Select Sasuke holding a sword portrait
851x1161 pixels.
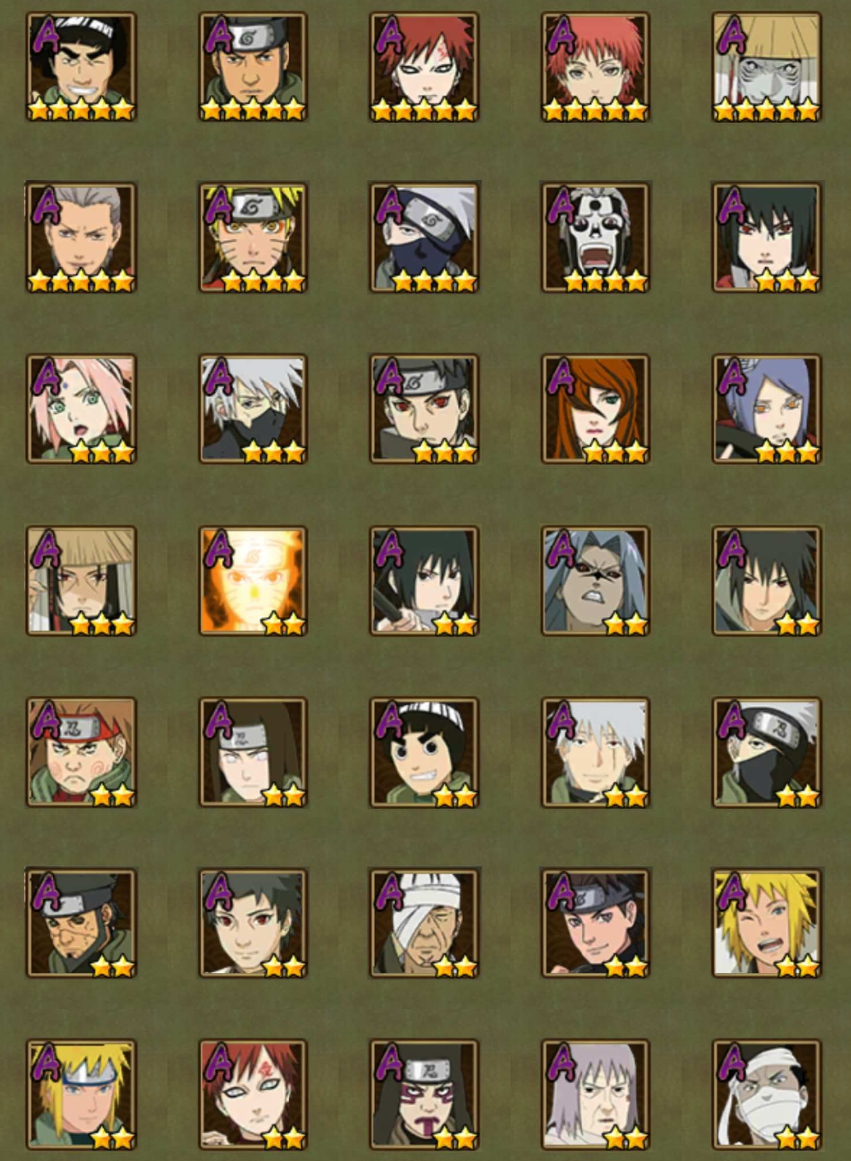[x=424, y=580]
